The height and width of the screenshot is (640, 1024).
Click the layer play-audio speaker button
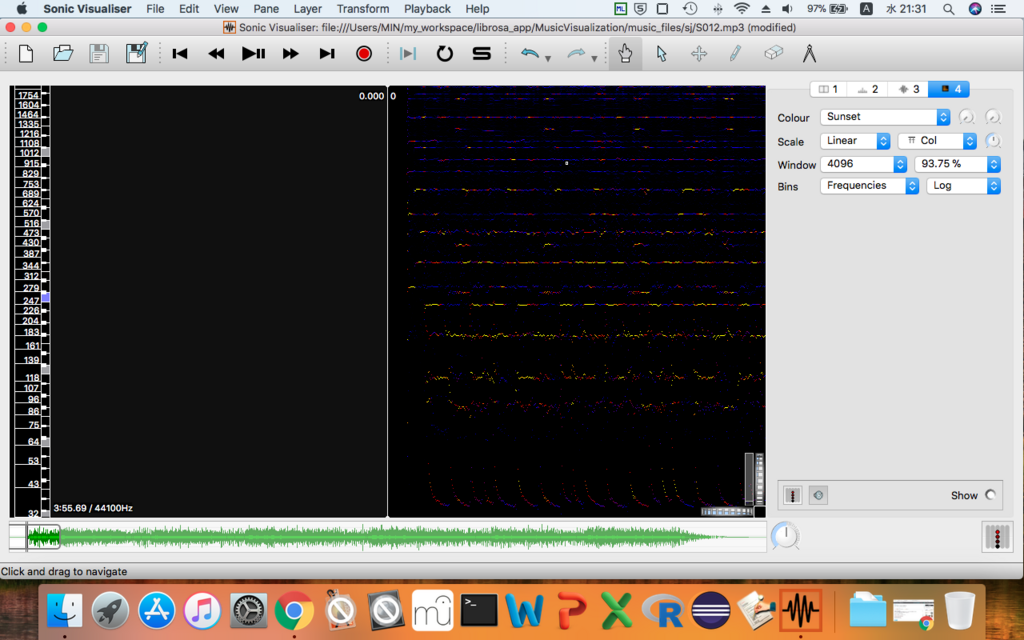point(818,495)
